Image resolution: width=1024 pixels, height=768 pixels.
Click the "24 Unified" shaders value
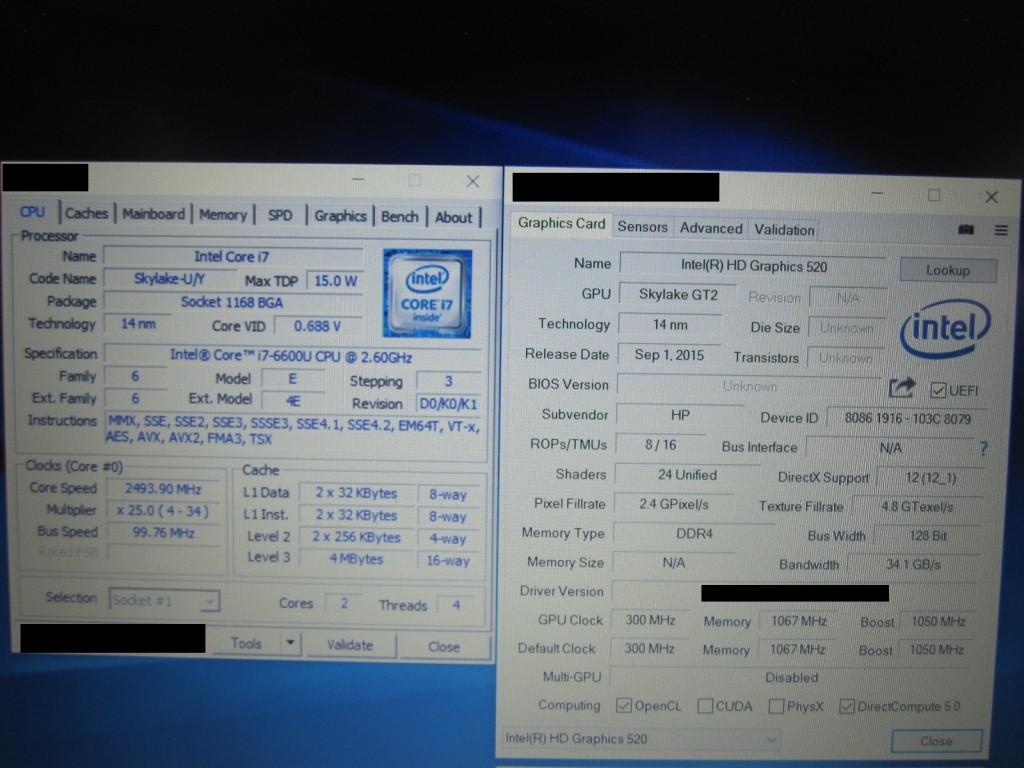coord(687,475)
